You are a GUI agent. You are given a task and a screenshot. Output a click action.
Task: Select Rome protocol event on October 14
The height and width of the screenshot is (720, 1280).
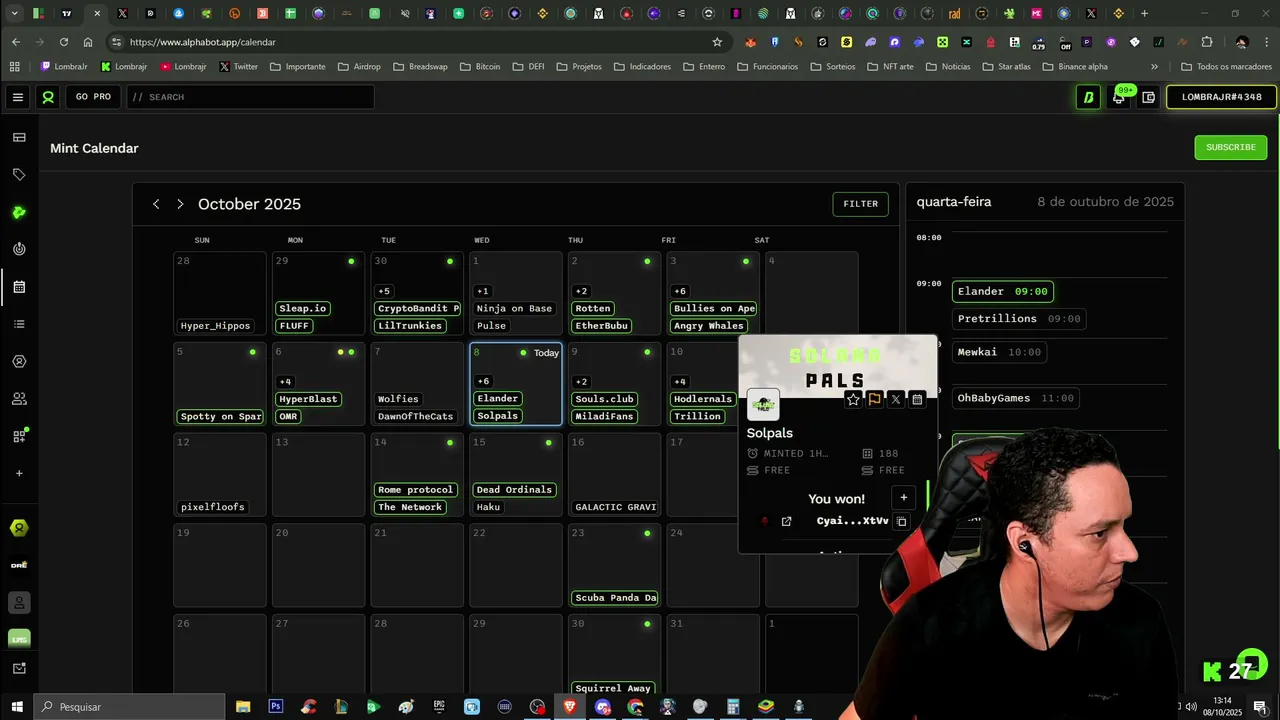[415, 490]
